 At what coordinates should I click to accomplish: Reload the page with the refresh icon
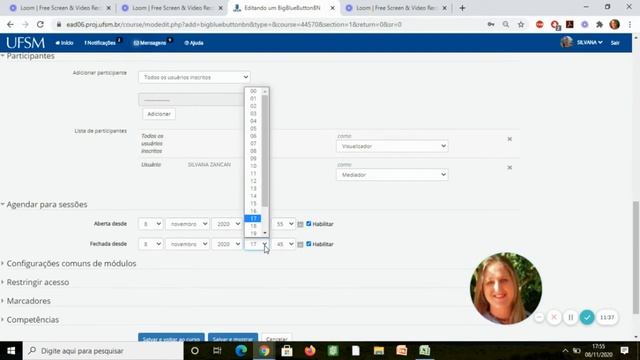tap(40, 24)
